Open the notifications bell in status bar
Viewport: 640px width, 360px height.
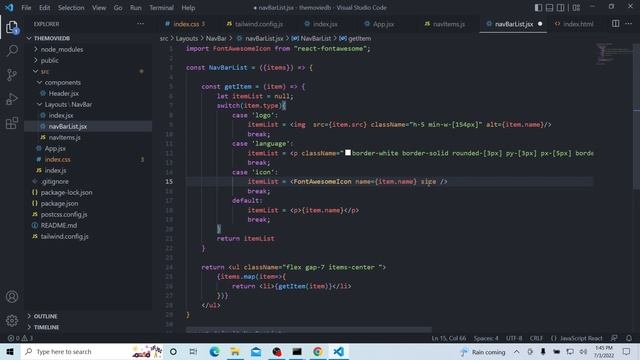coord(629,338)
